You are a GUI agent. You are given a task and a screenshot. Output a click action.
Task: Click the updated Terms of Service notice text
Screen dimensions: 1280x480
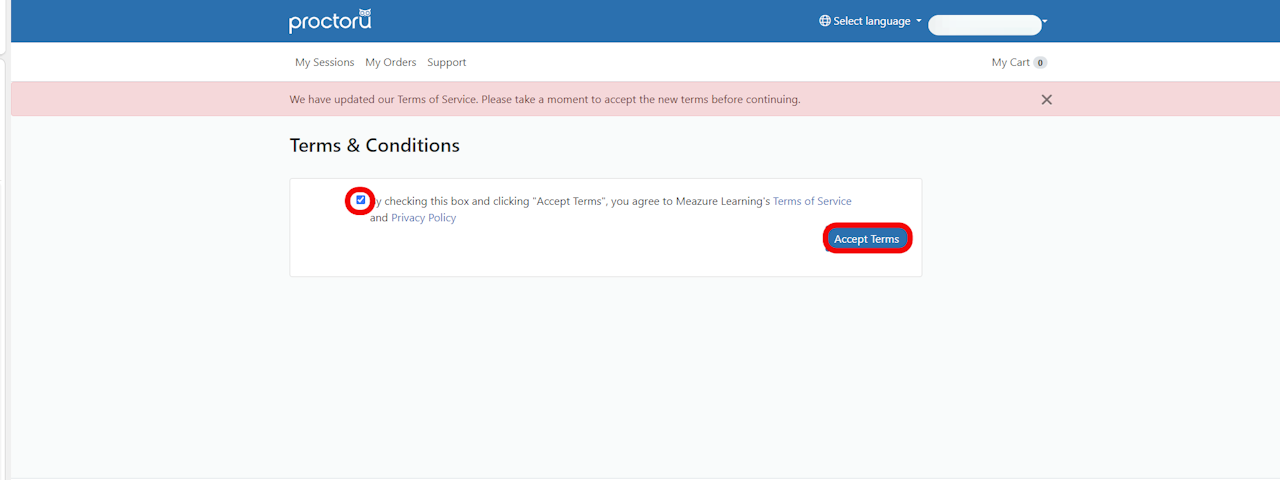click(544, 100)
